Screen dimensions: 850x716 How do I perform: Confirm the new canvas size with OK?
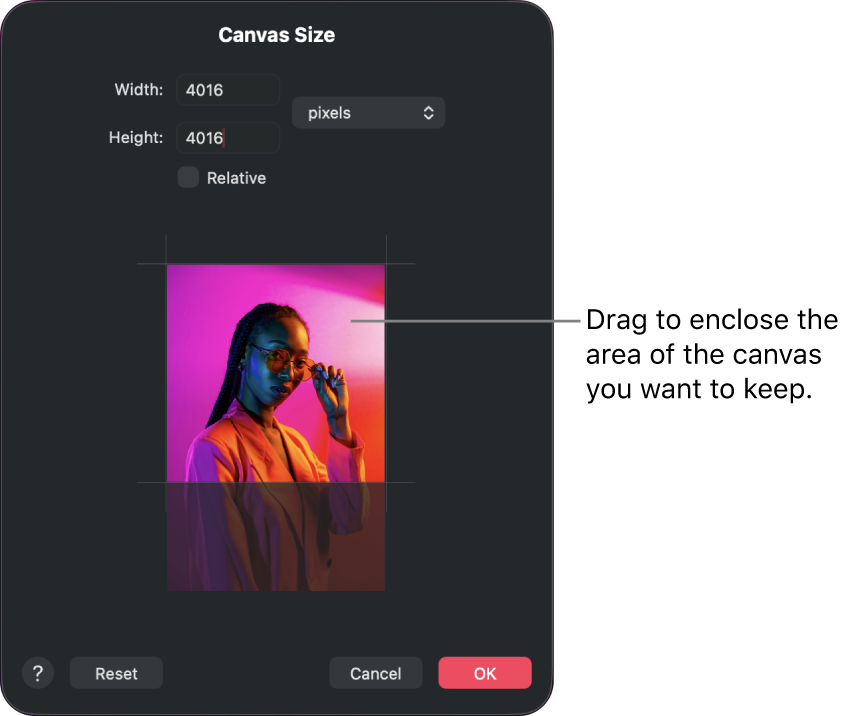point(484,673)
